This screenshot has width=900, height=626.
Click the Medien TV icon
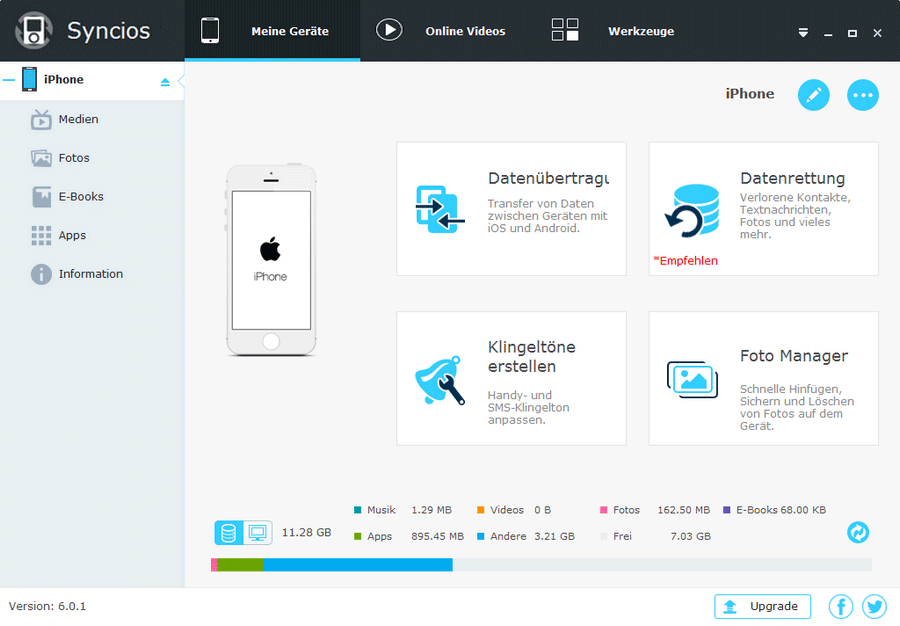[41, 119]
